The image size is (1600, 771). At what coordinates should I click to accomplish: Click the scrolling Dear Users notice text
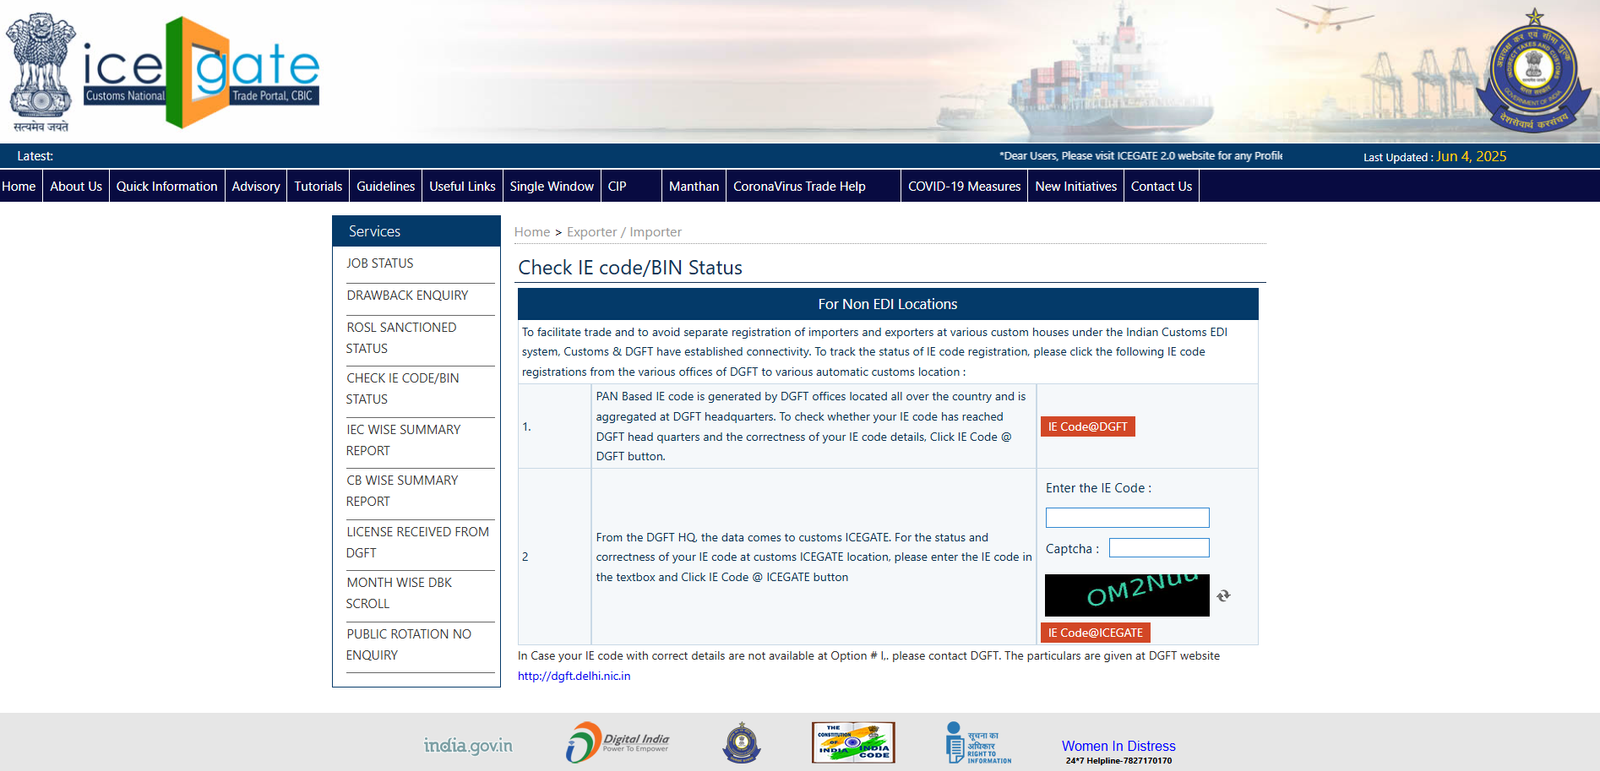(x=1140, y=156)
